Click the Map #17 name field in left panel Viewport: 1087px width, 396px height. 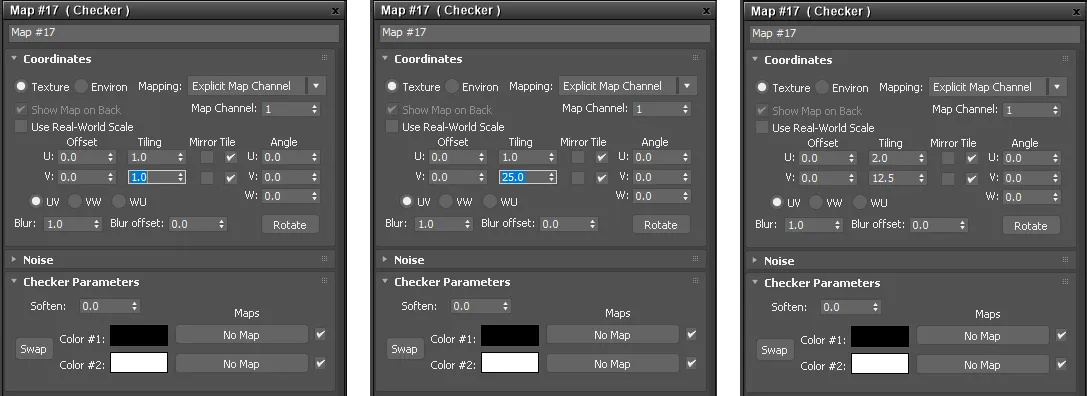pos(173,33)
